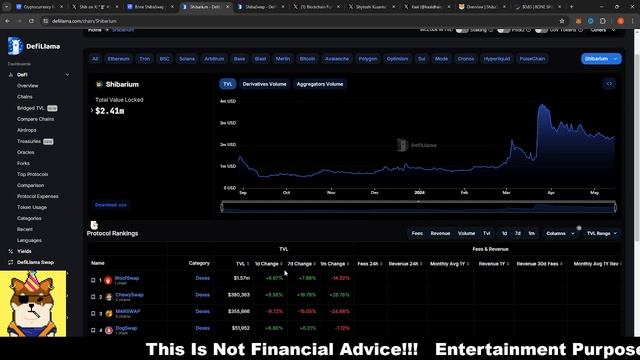Viewport: 640px width, 360px height.
Task: Toggle Staking in Include in TVL
Action: coord(462,30)
